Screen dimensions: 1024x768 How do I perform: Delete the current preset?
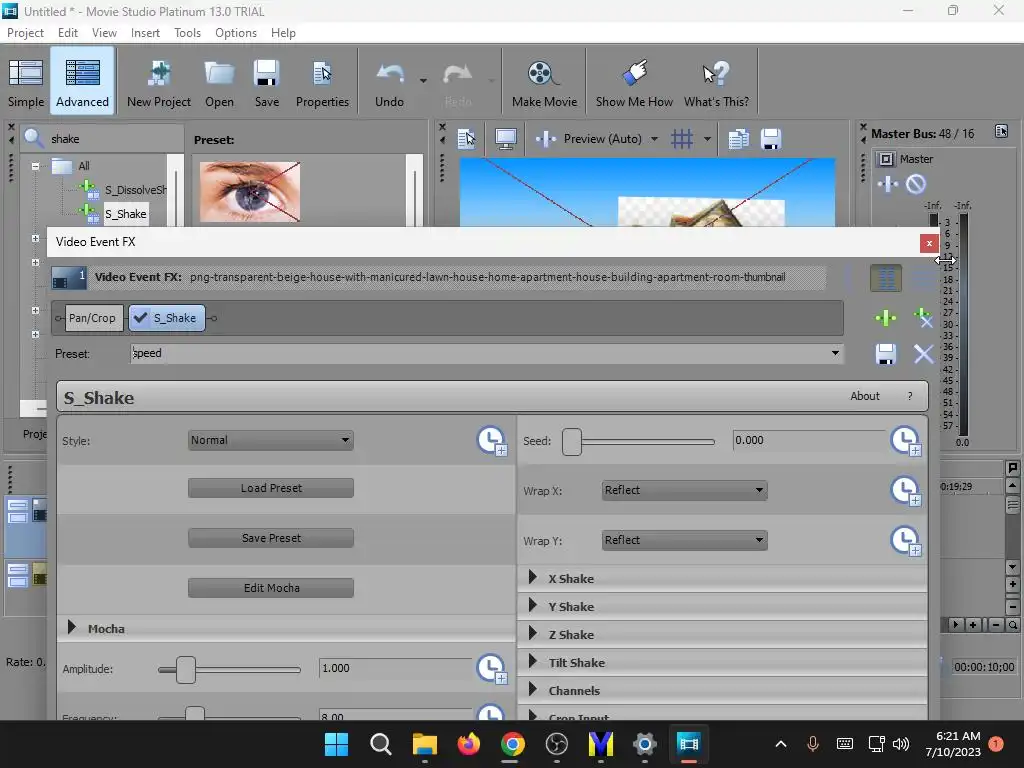tap(923, 354)
